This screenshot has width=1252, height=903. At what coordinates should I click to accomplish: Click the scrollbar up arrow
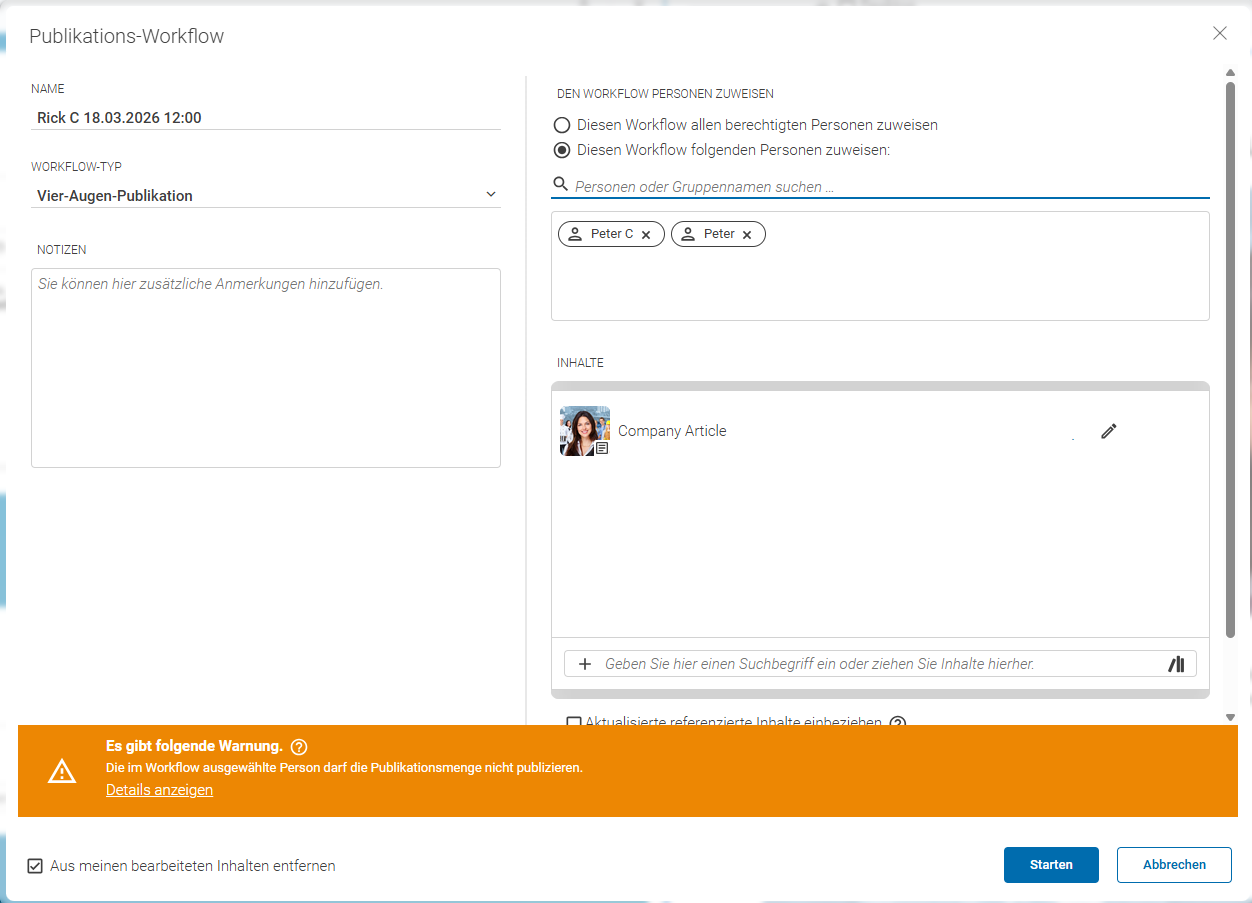[1230, 72]
